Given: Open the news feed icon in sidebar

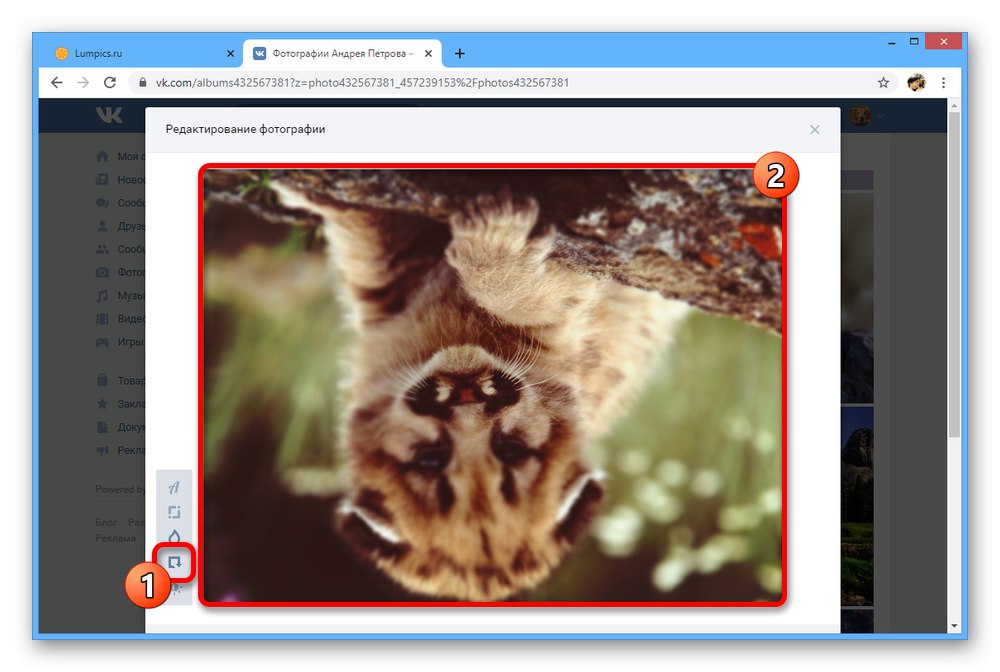Looking at the screenshot, I should [102, 180].
